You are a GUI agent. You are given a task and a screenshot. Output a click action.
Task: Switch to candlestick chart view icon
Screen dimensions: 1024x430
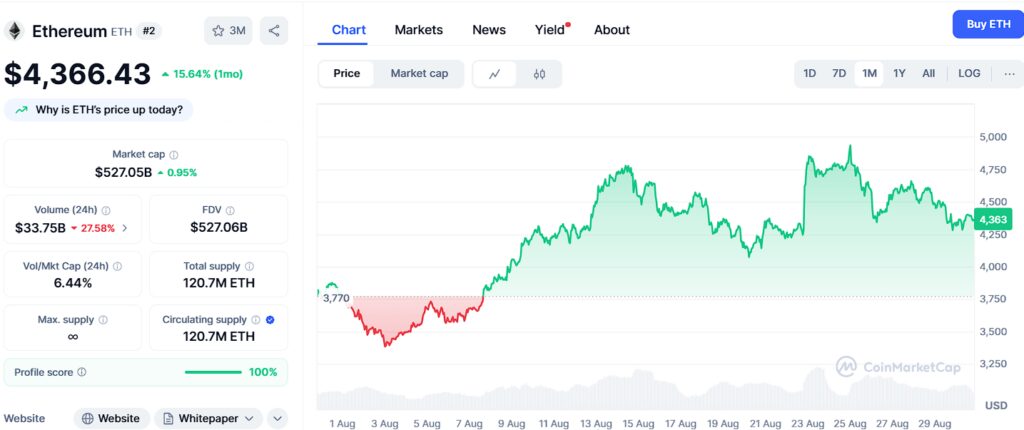tap(539, 74)
